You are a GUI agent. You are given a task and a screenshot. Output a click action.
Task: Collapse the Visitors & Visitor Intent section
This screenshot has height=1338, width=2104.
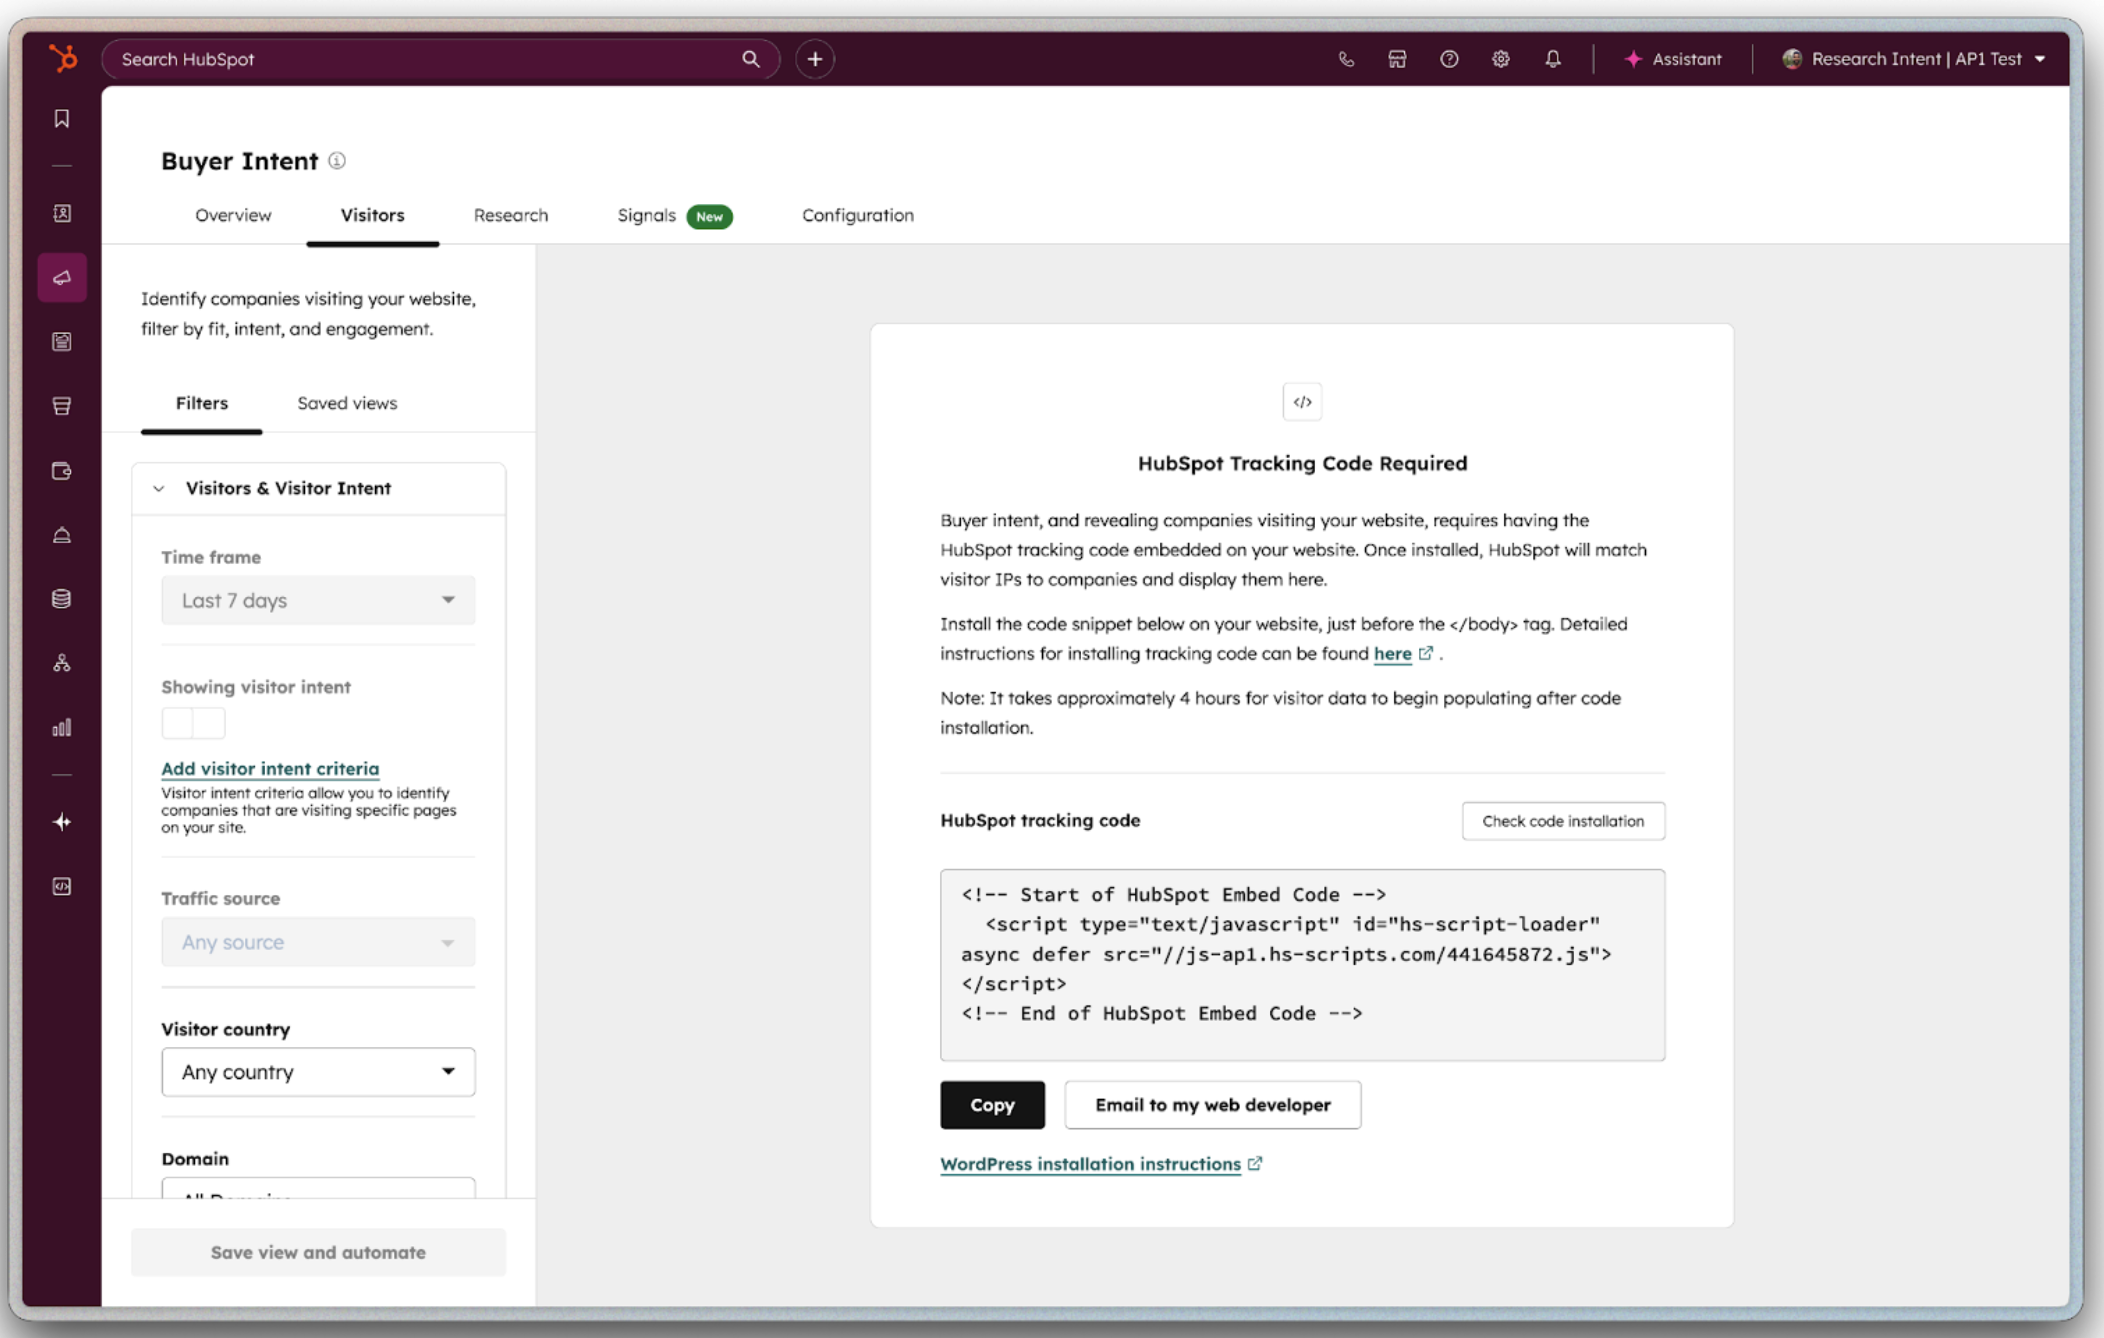pos(159,488)
